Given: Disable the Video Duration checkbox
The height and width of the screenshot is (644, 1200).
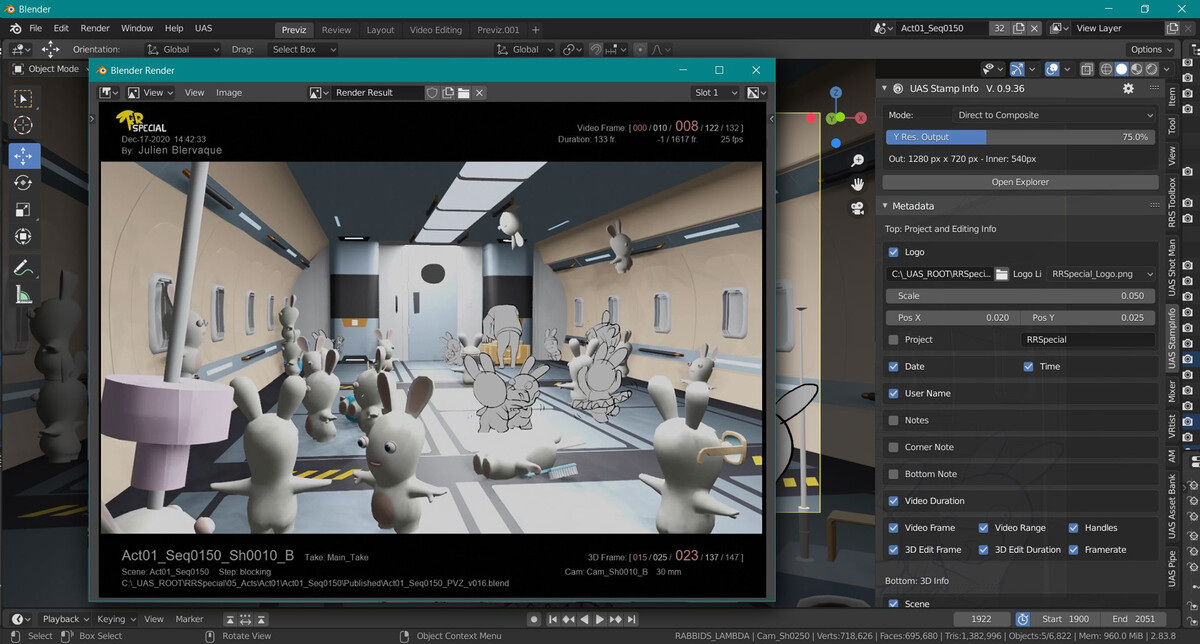Looking at the screenshot, I should point(893,501).
